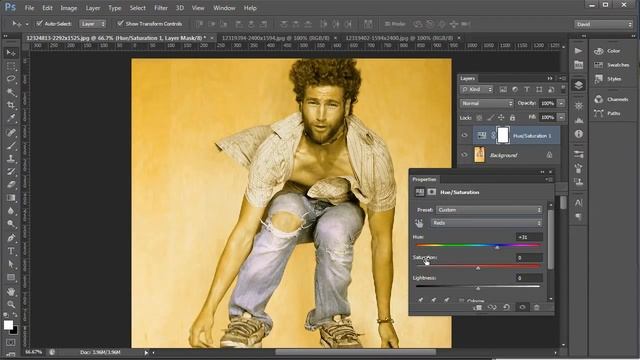
Task: Select the Brush tool
Action: coord(11,145)
